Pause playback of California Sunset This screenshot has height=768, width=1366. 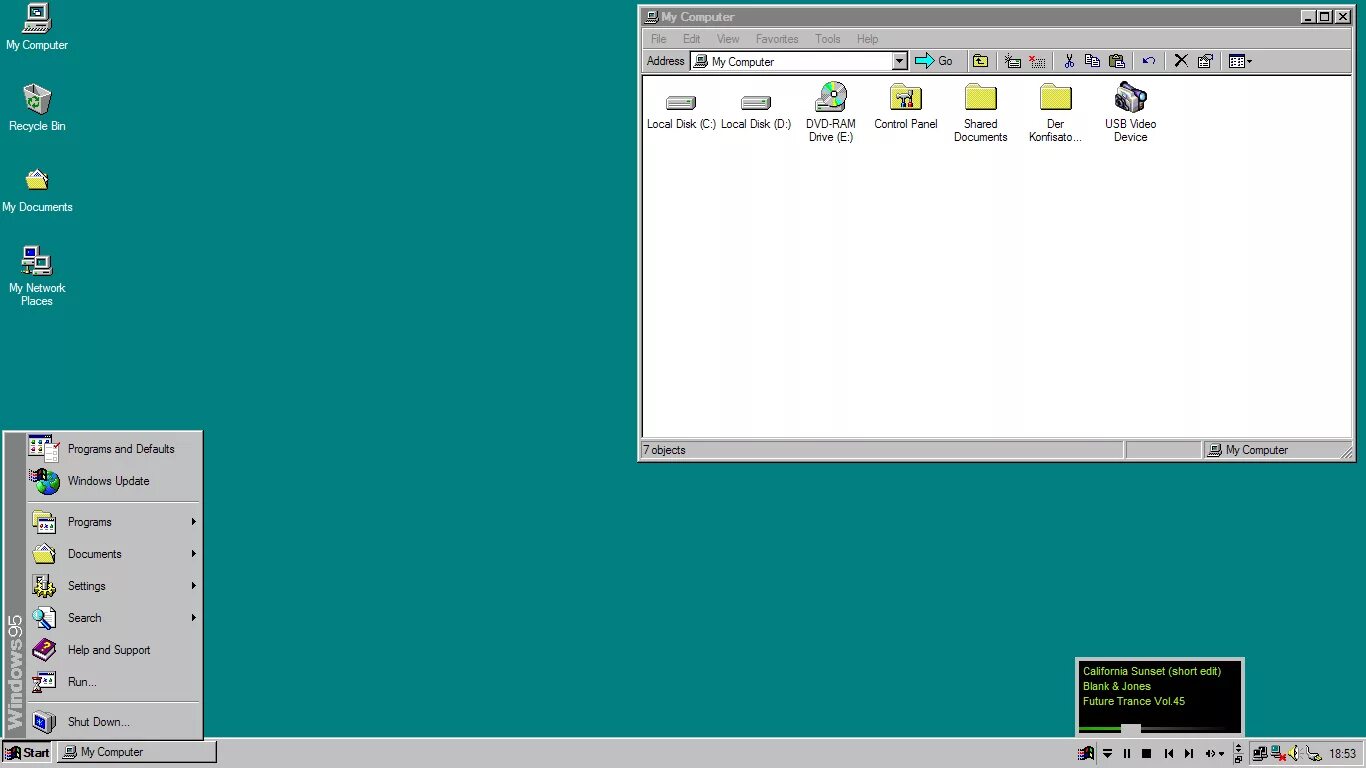coord(1126,753)
